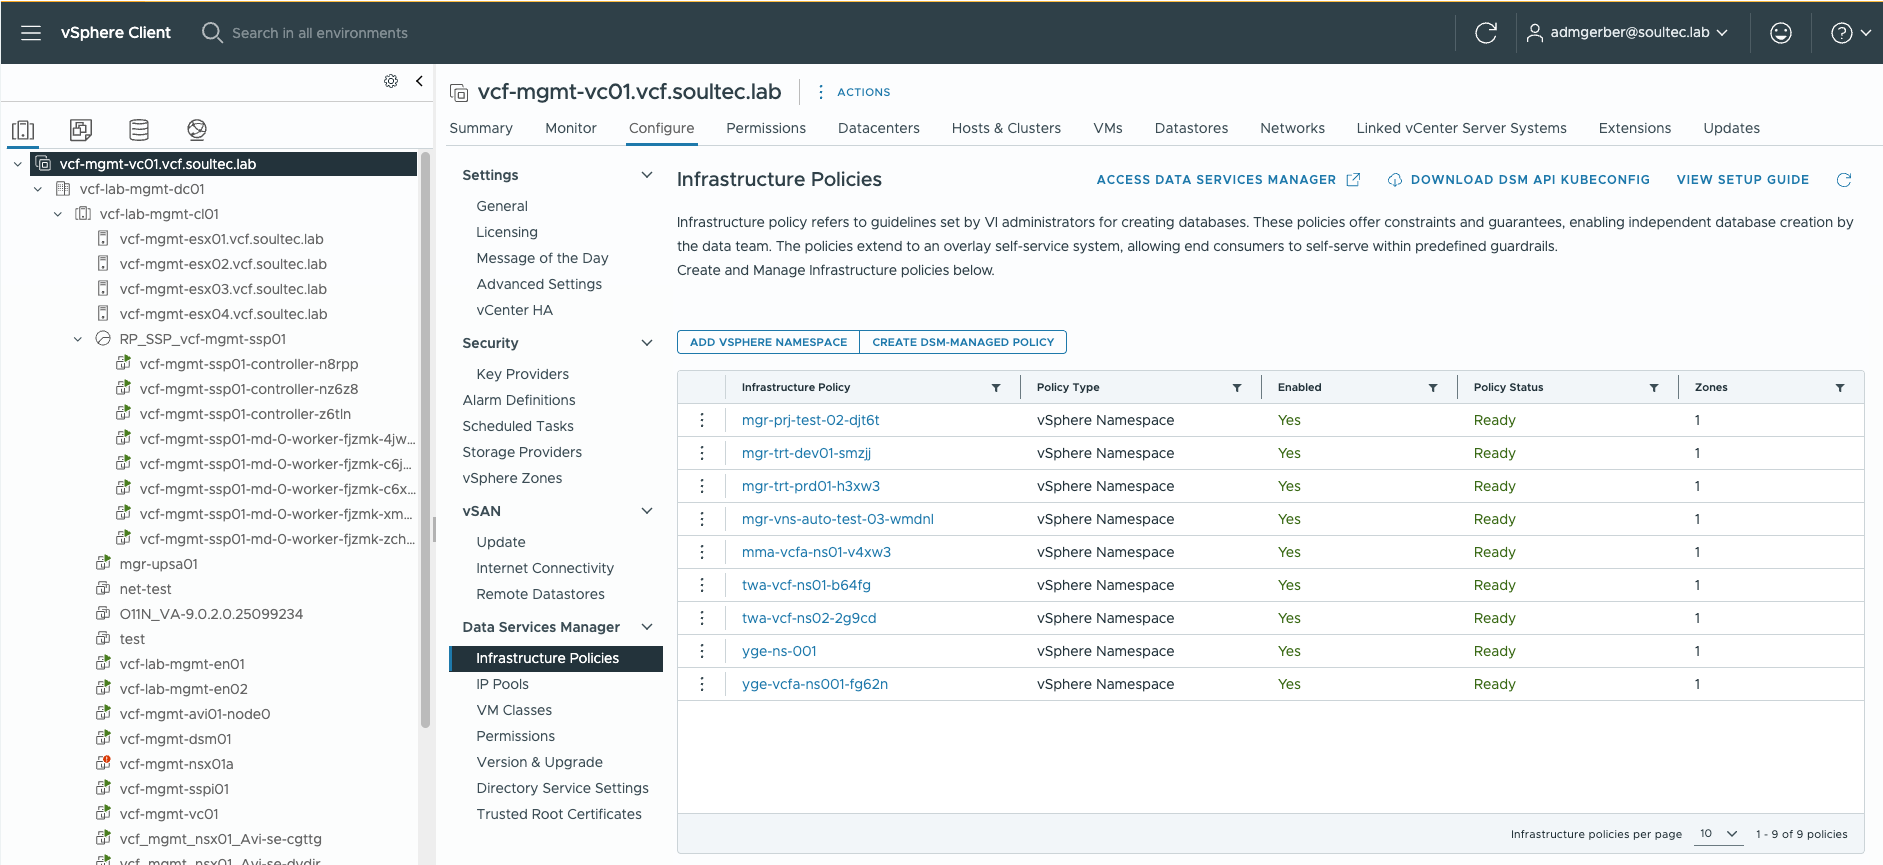1883x865 pixels.
Task: Collapse the vcf-lab-mgmt-cl01 cluster node
Action: click(57, 214)
